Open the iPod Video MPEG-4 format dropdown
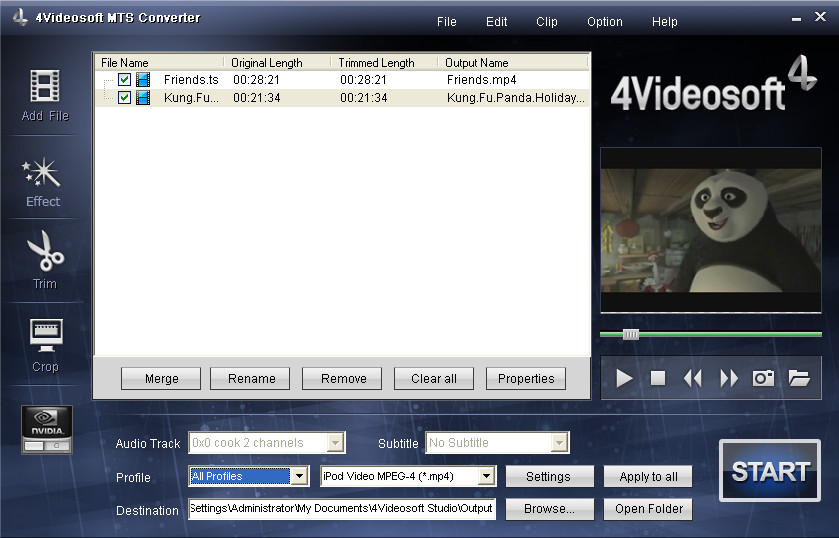This screenshot has height=538, width=839. (x=486, y=476)
